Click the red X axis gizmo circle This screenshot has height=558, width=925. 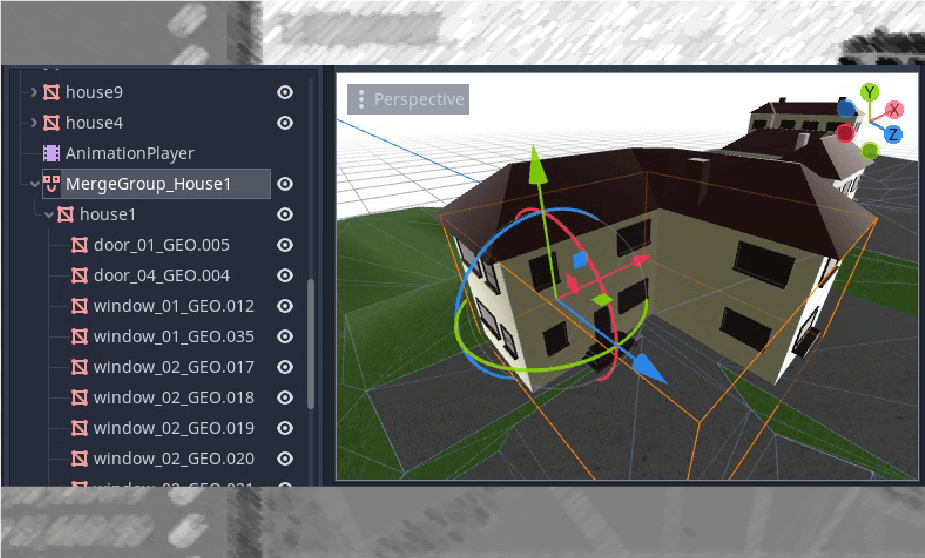pyautogui.click(x=894, y=109)
